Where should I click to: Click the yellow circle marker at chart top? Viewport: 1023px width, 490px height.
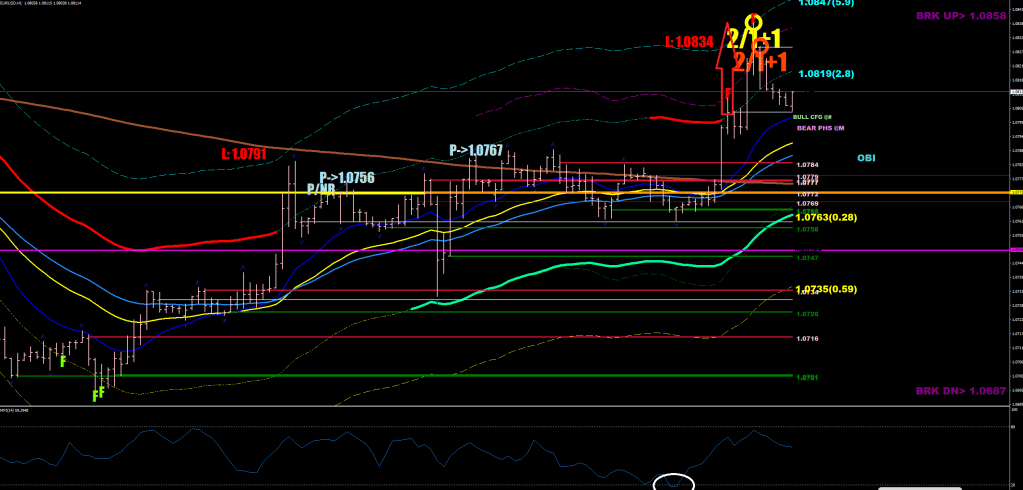756,21
